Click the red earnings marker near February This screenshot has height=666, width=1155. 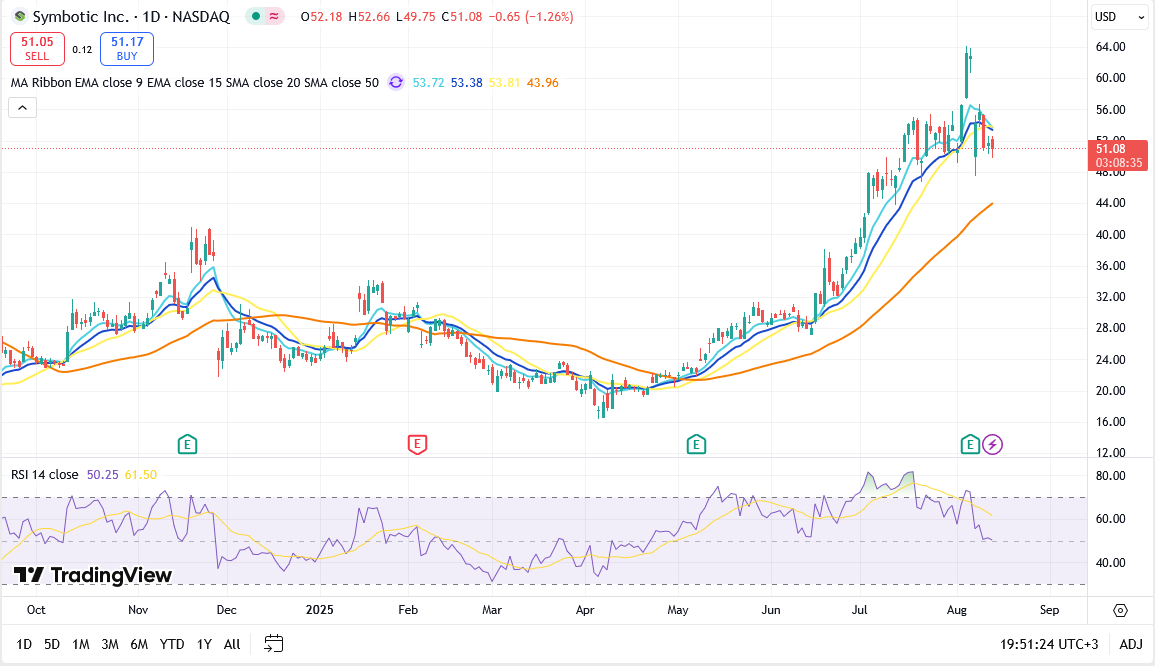[x=417, y=443]
